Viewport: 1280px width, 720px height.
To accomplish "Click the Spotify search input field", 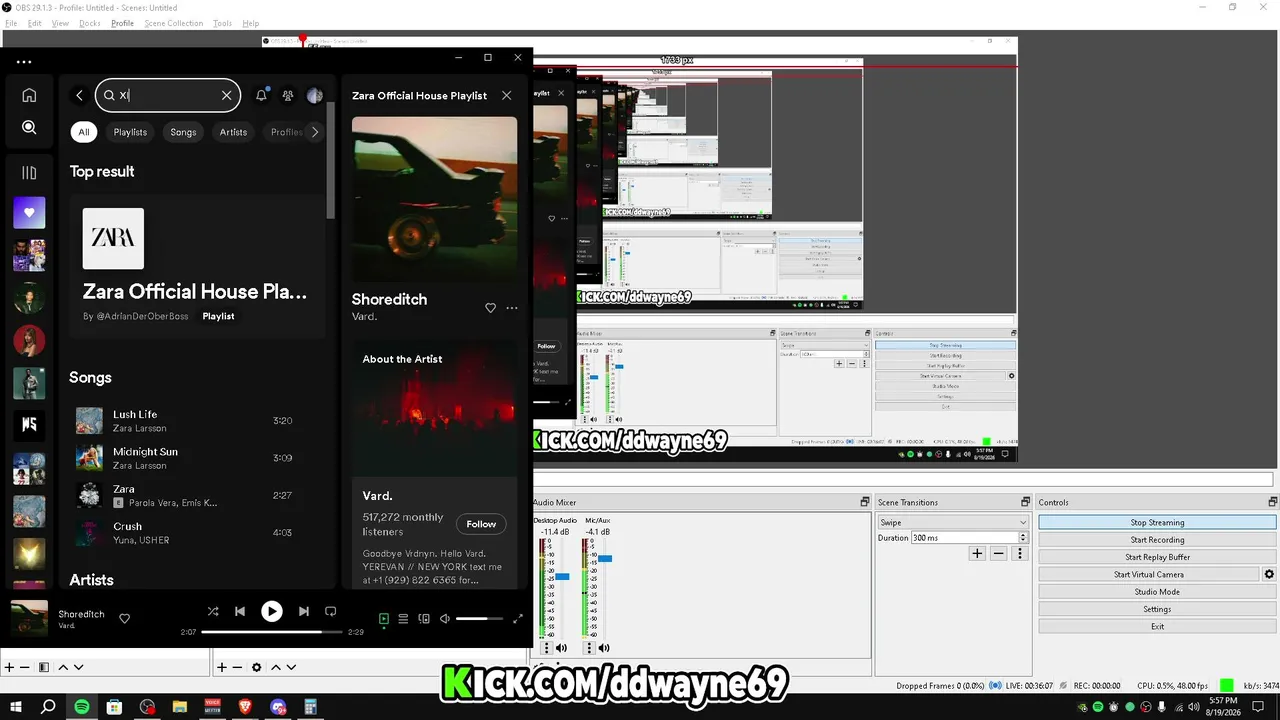I will click(x=168, y=95).
